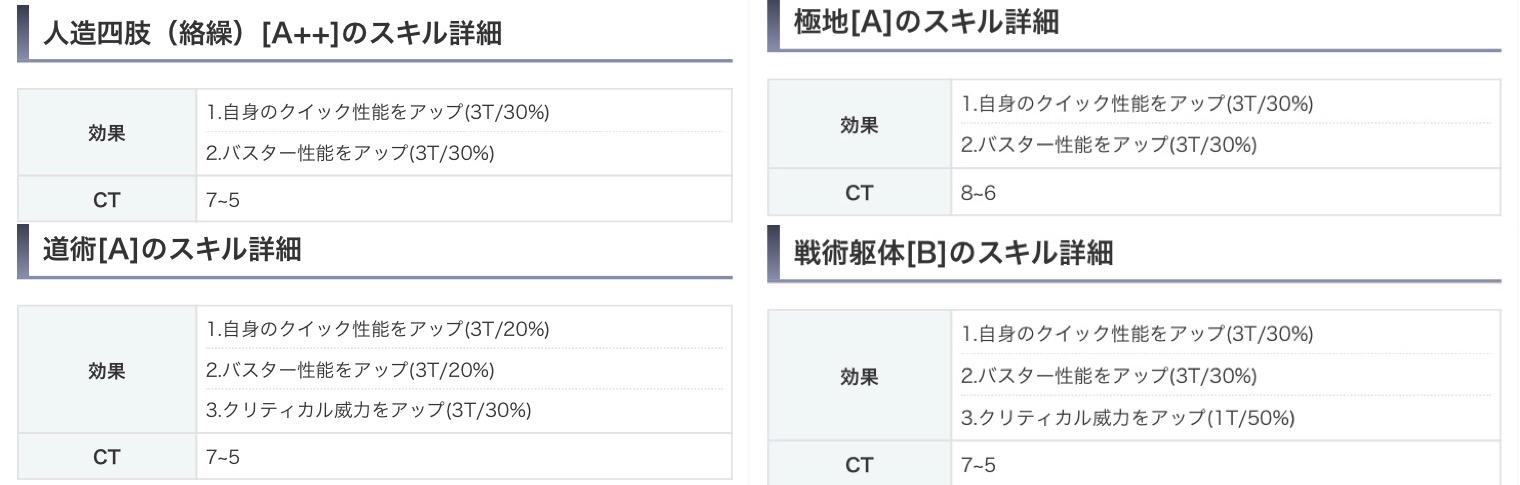Click the 効果 label in the 道術[A] table
The height and width of the screenshot is (485, 1520).
107,370
